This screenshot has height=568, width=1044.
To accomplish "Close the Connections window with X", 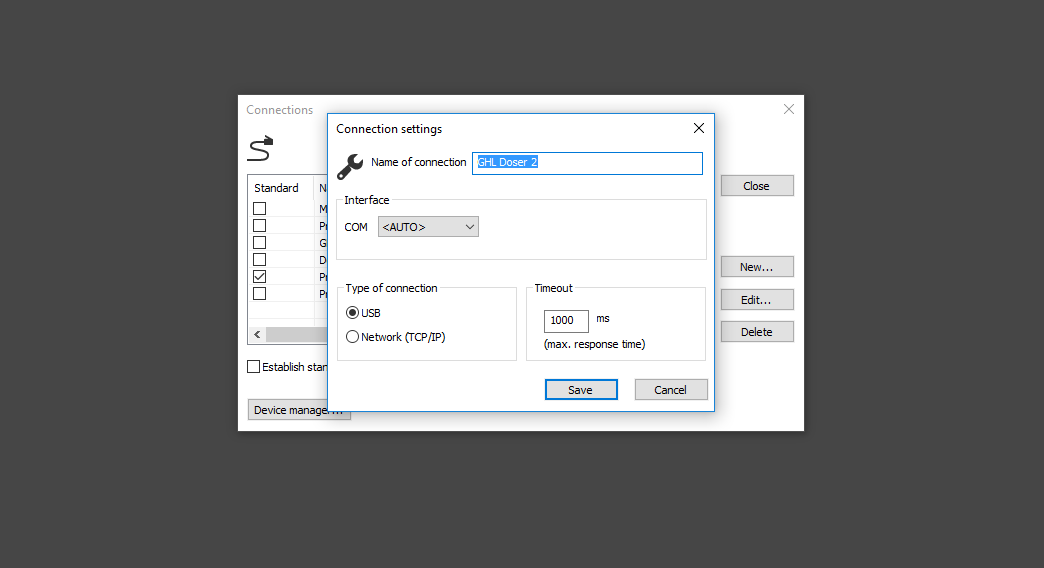I will point(789,109).
